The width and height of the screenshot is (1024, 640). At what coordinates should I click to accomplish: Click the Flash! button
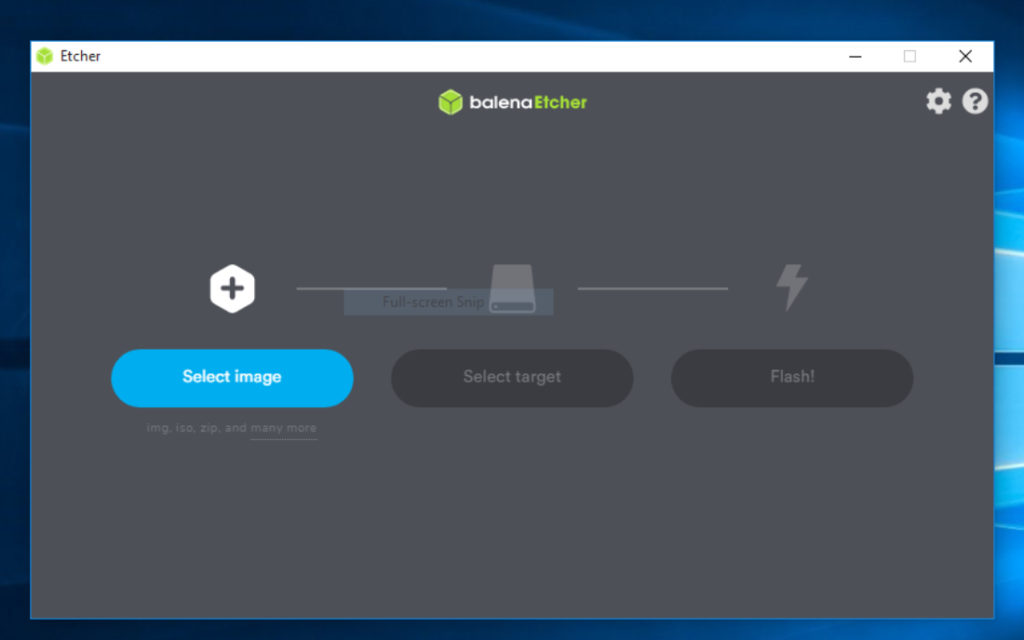792,378
